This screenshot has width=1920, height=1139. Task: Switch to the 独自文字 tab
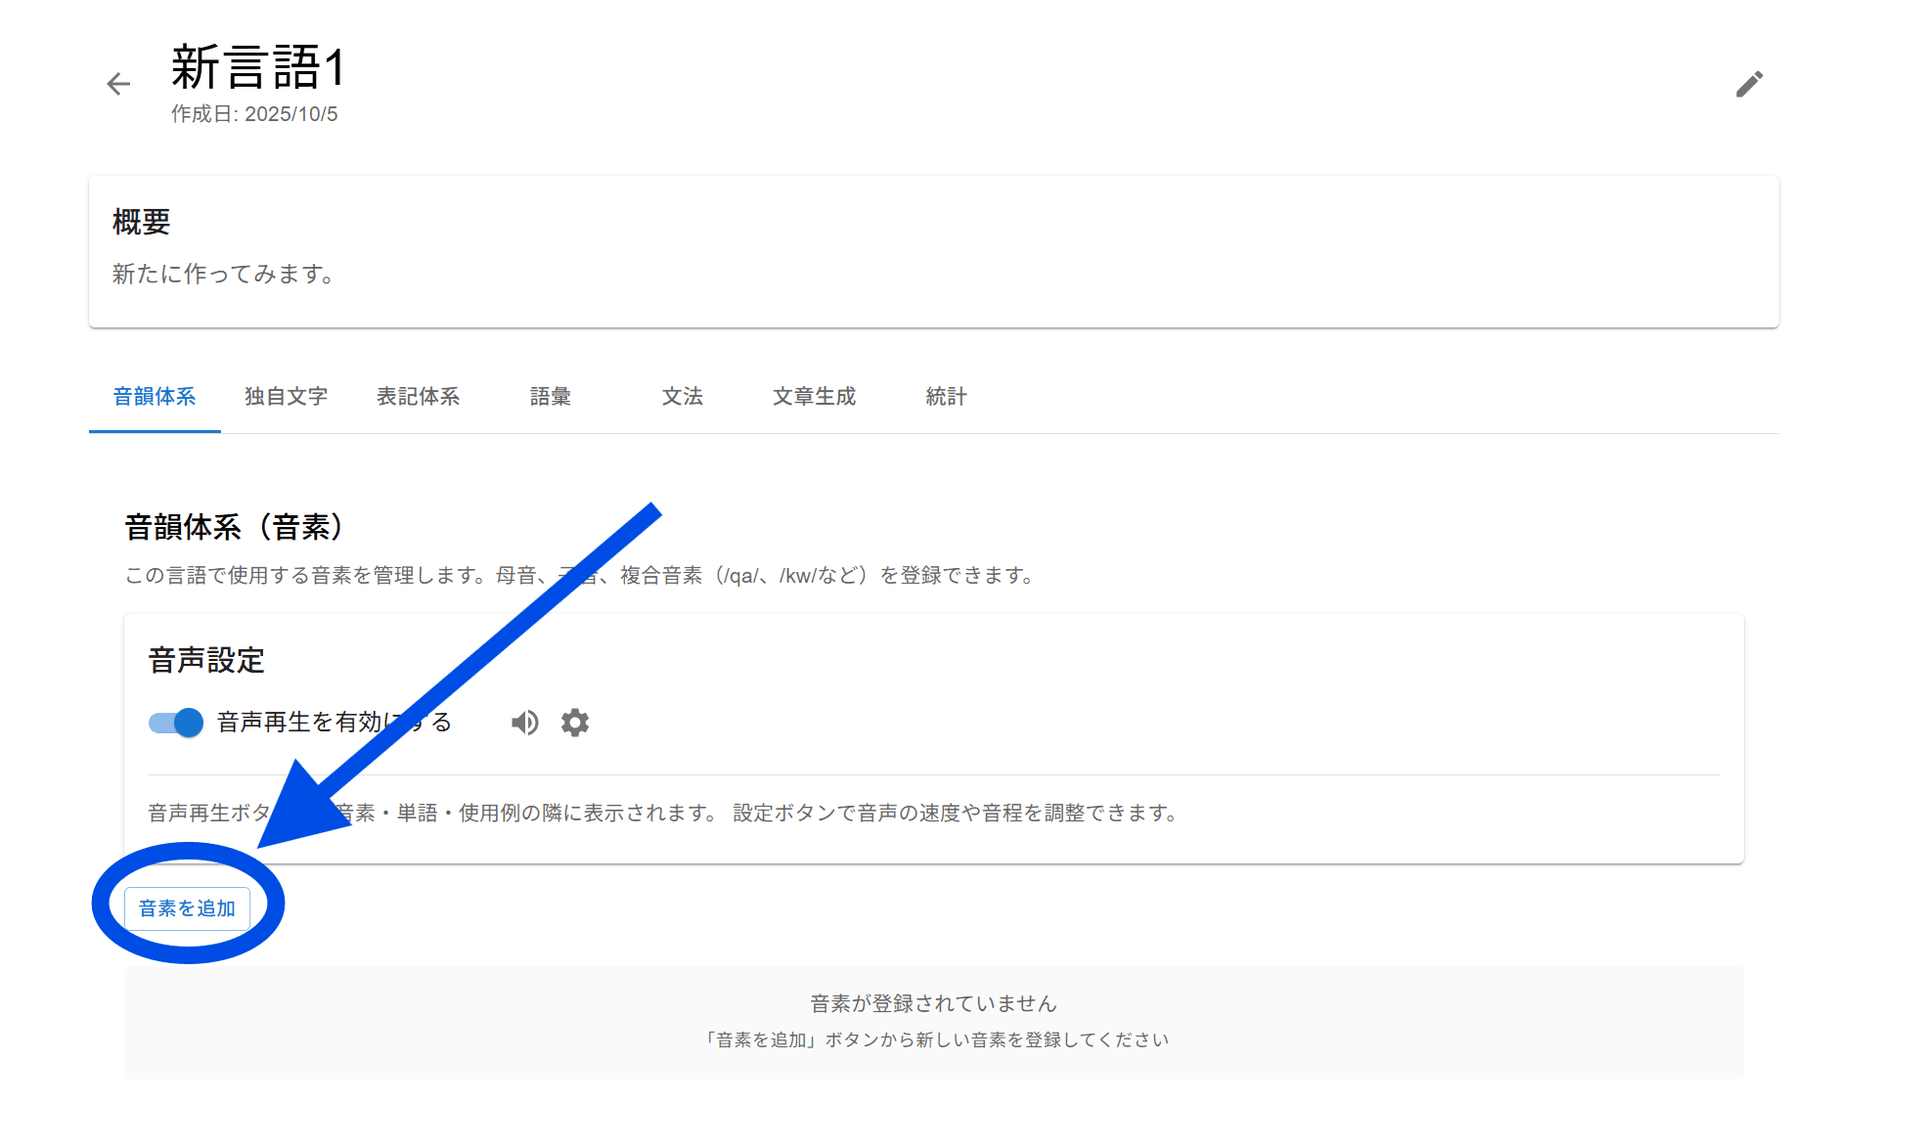point(286,397)
